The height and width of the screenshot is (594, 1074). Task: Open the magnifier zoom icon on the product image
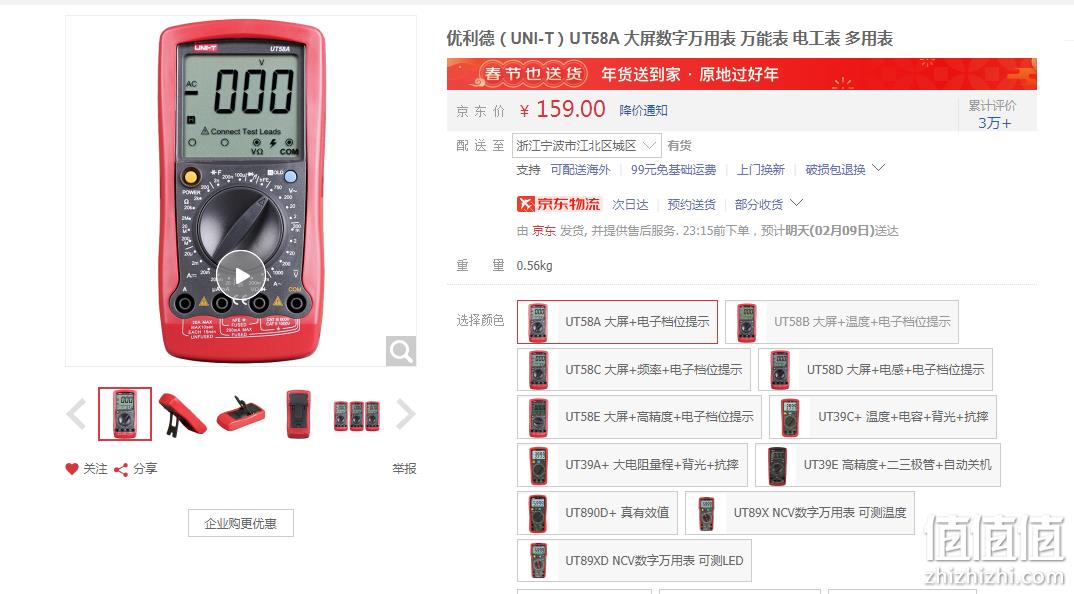click(x=401, y=351)
